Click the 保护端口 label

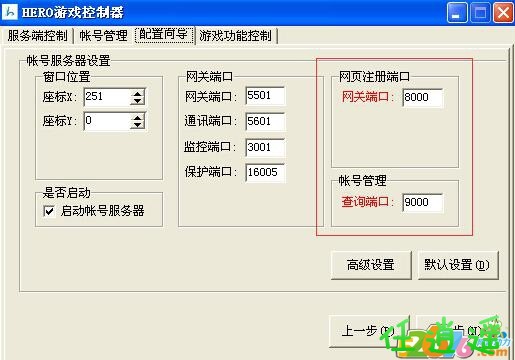(211, 172)
